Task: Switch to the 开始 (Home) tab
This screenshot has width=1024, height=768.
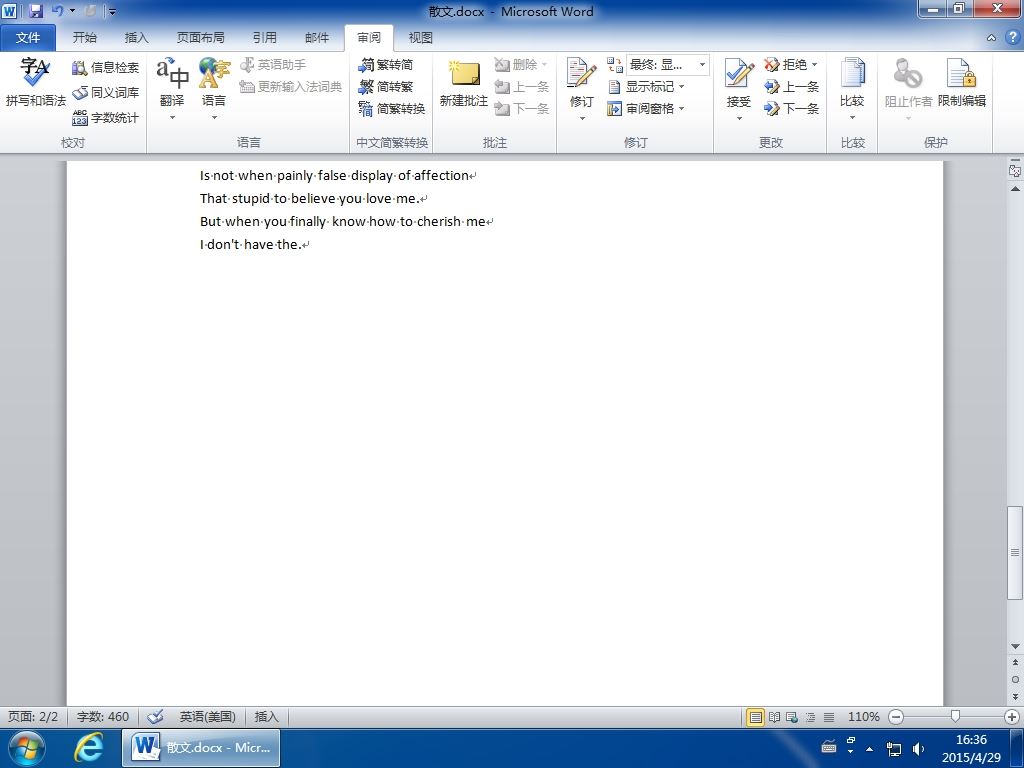Action: (x=84, y=38)
